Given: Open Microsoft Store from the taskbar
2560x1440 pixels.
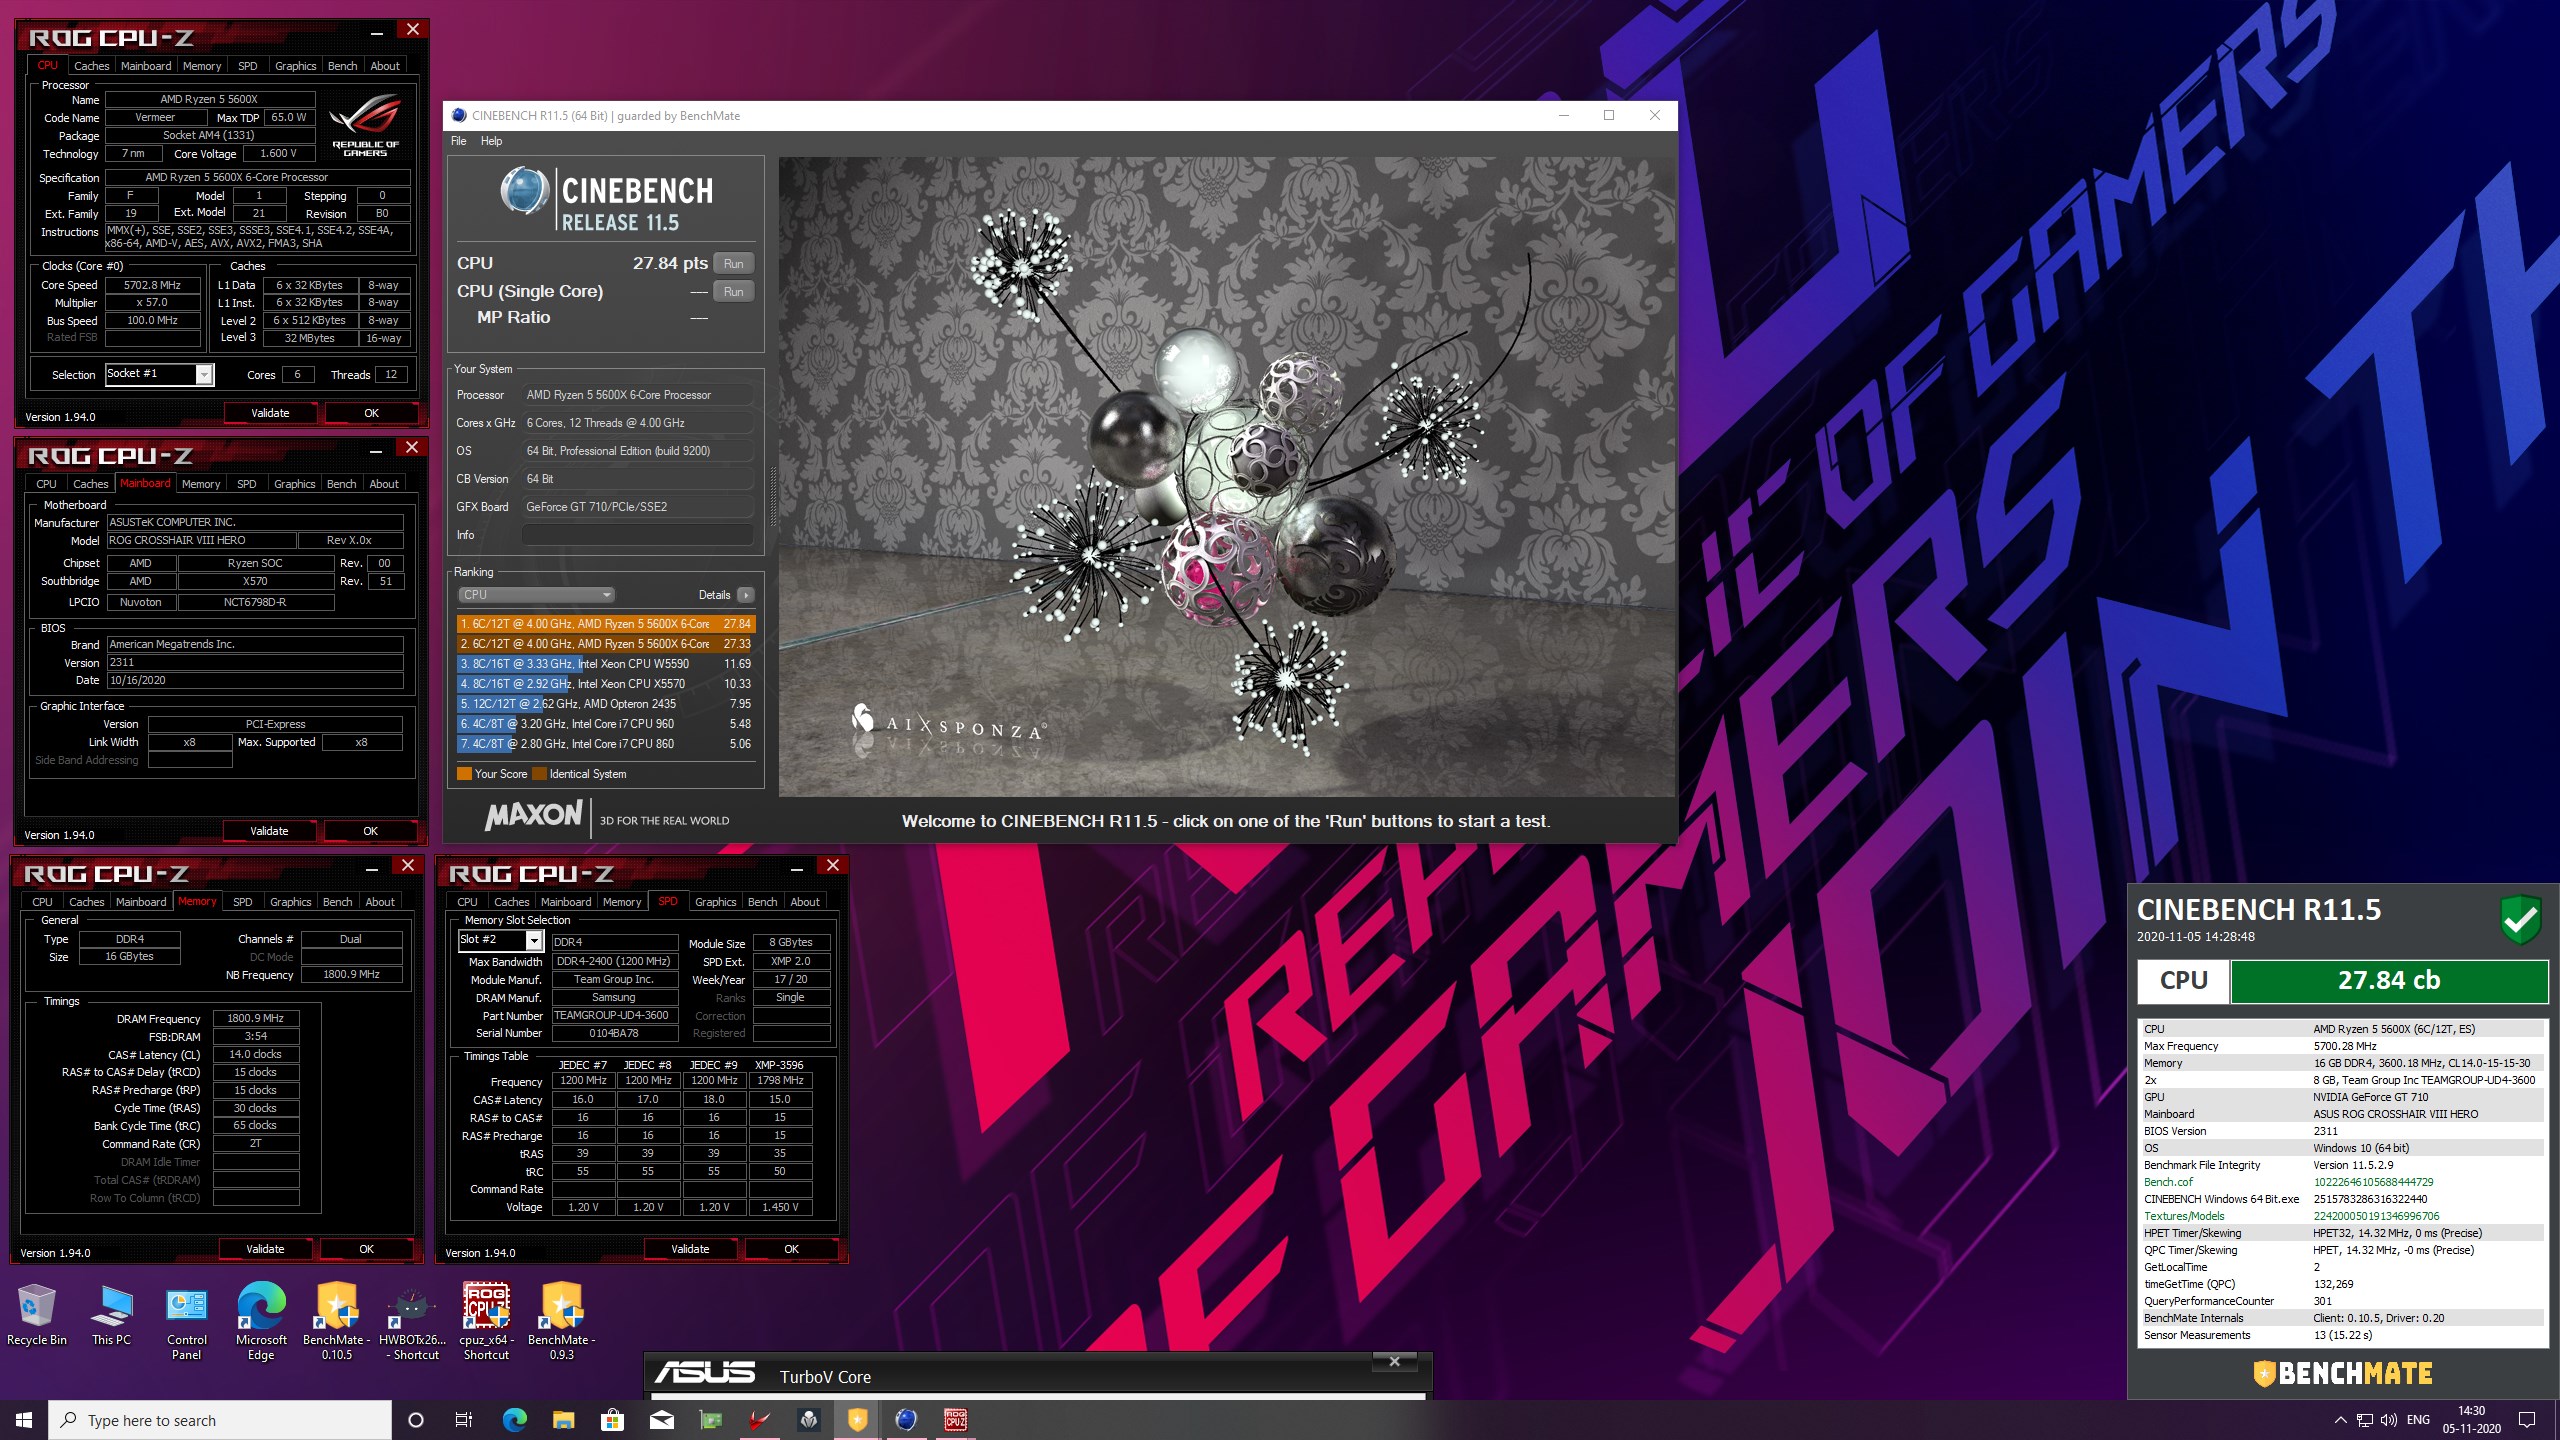Looking at the screenshot, I should [x=612, y=1420].
